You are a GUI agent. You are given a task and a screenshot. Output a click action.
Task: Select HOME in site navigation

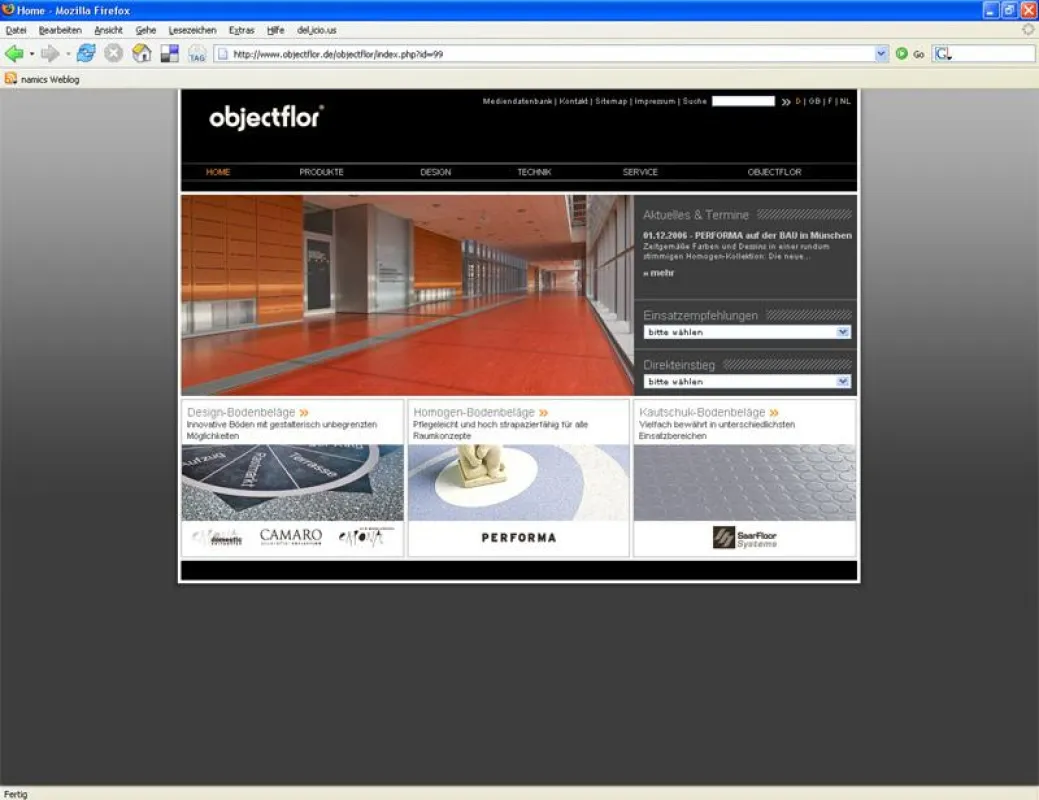(218, 172)
